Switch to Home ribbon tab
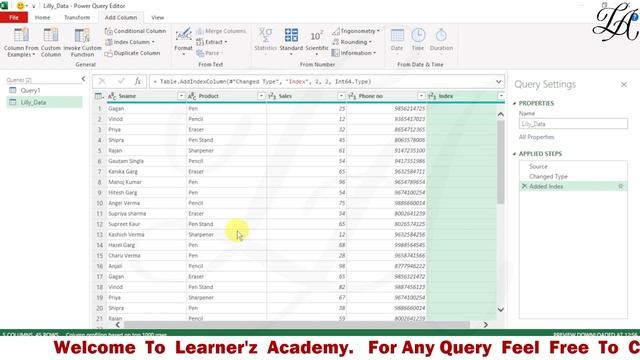The height and width of the screenshot is (360, 640). (x=42, y=18)
